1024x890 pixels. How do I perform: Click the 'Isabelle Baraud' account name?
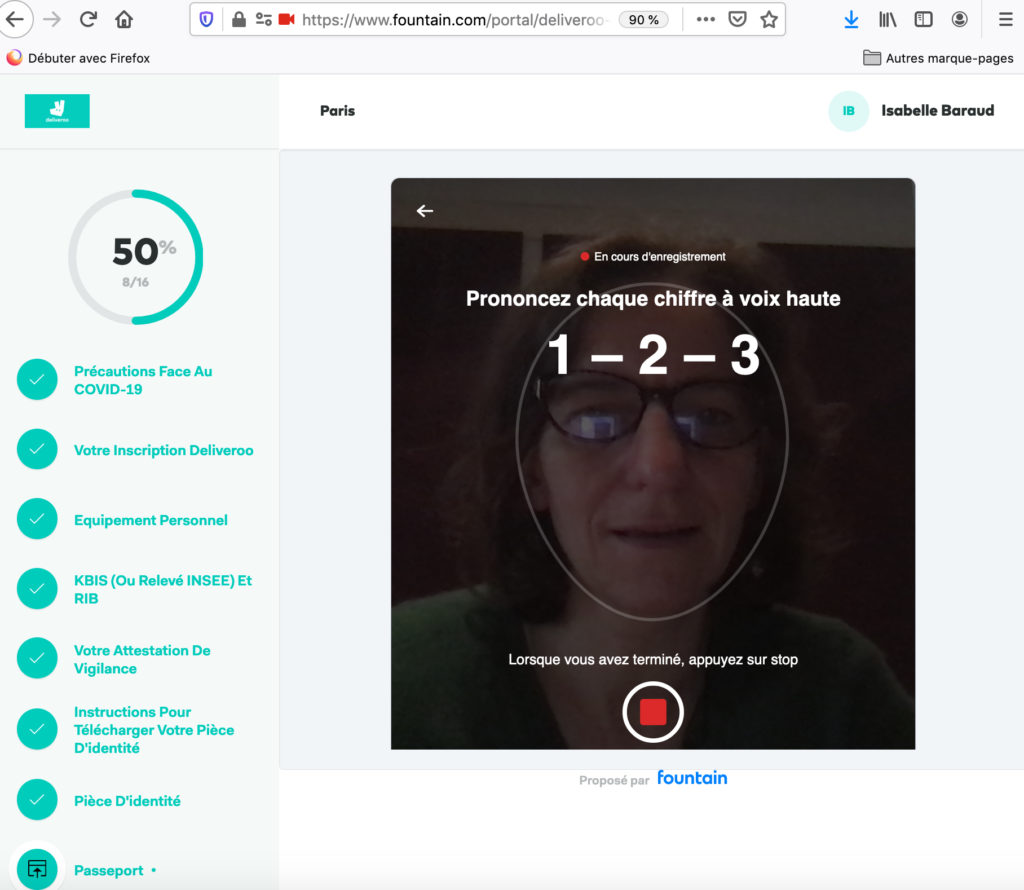click(938, 110)
